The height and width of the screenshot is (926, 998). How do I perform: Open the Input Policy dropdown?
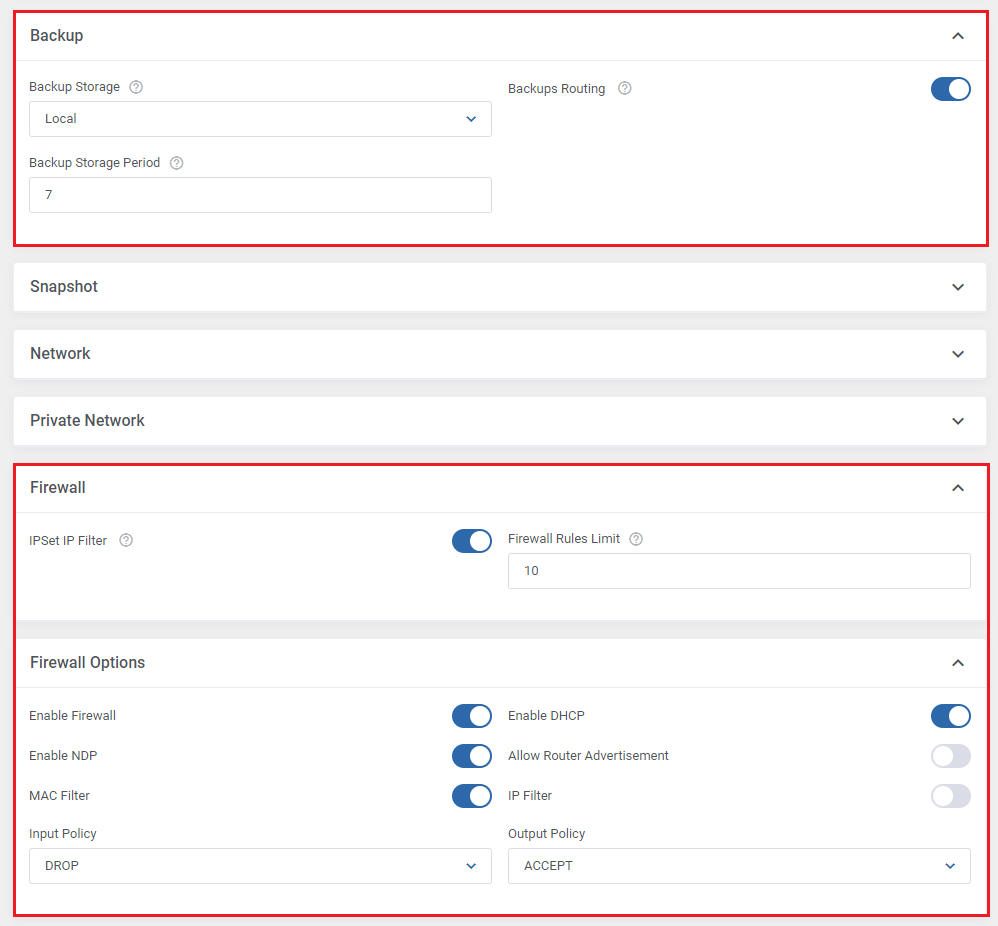click(x=260, y=866)
